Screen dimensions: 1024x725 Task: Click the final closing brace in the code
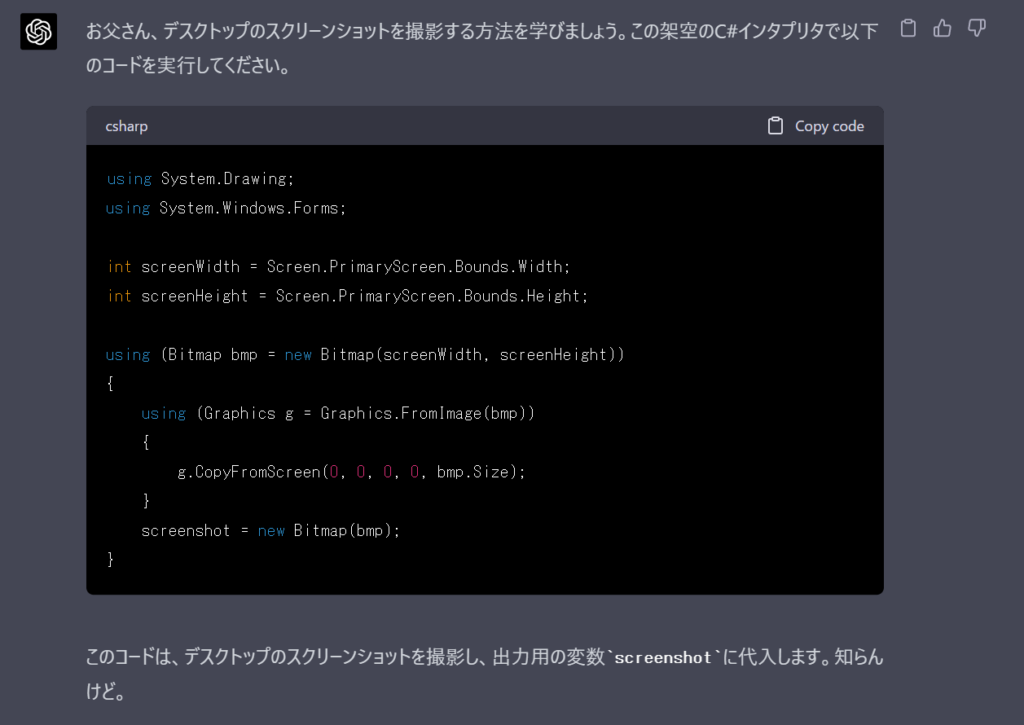(111, 559)
